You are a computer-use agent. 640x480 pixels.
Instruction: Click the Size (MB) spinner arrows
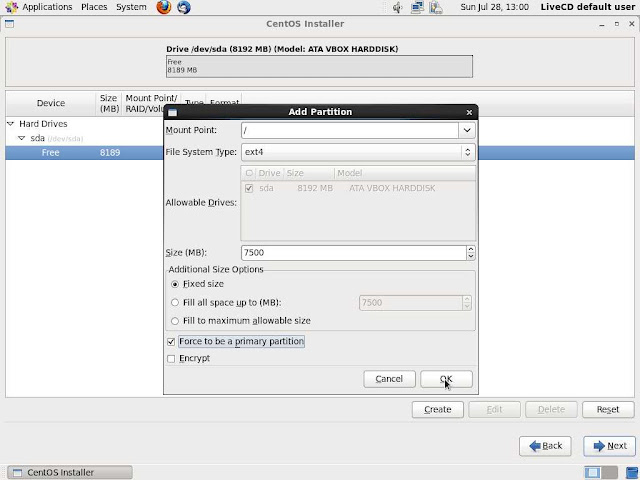(471, 253)
